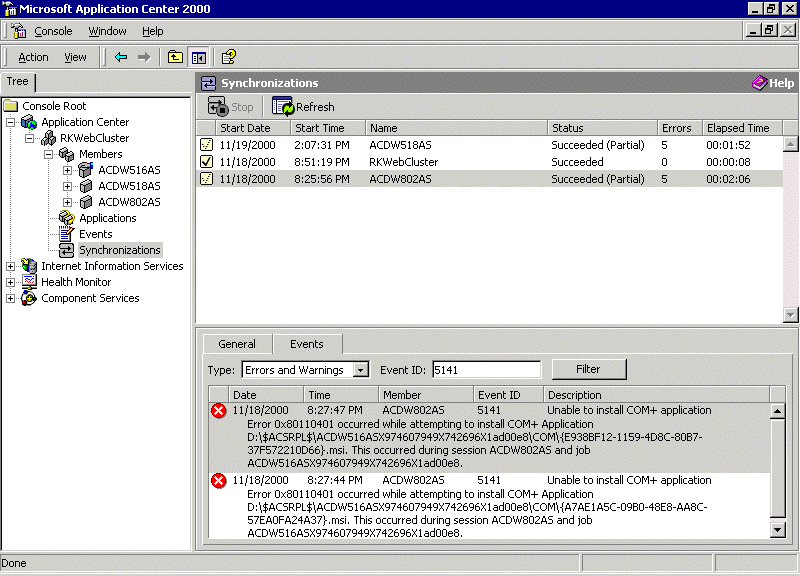Open the View menu
The width and height of the screenshot is (800, 576).
coord(75,57)
